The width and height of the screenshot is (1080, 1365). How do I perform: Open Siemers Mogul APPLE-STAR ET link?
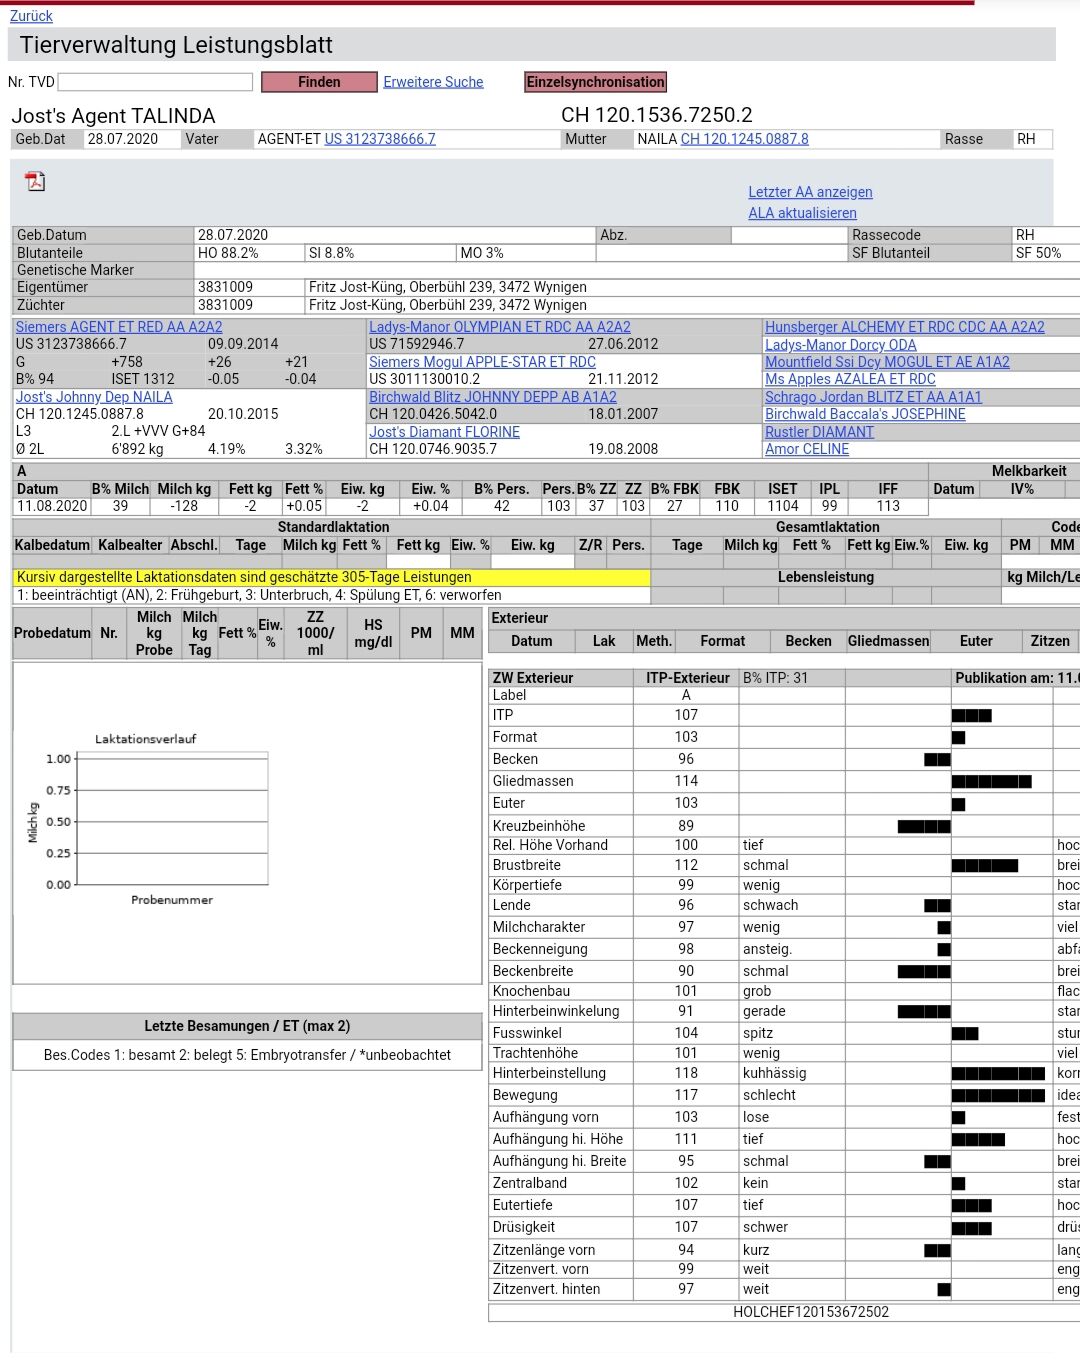coord(482,362)
